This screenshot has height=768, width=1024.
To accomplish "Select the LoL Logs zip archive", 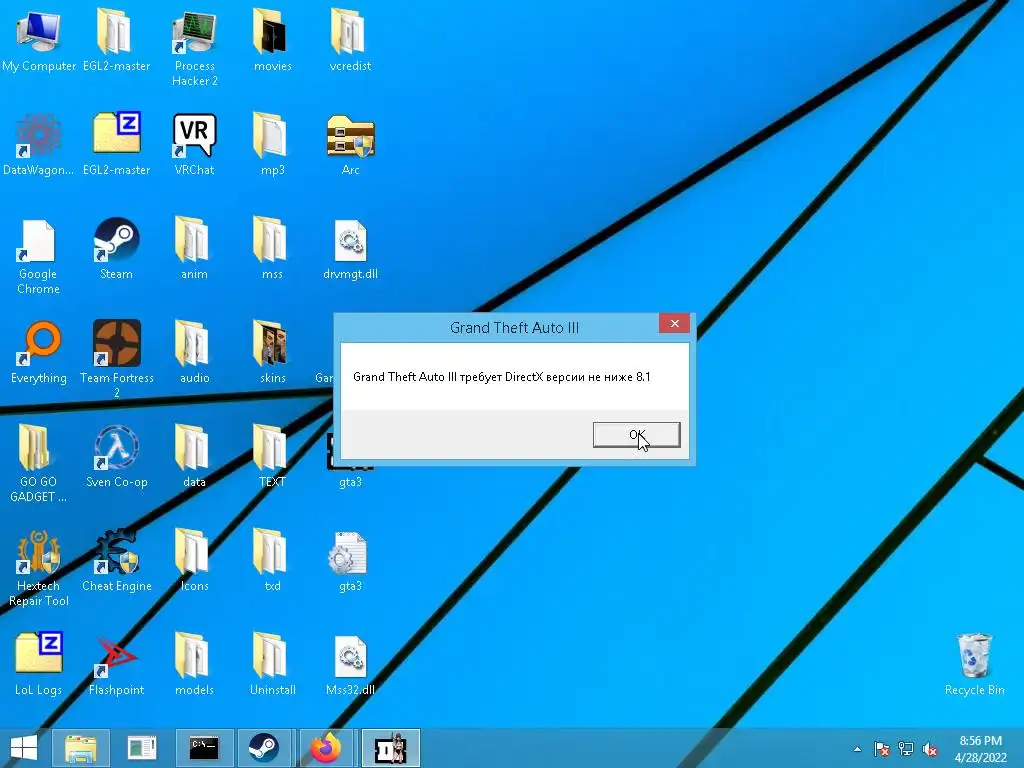I will click(39, 664).
